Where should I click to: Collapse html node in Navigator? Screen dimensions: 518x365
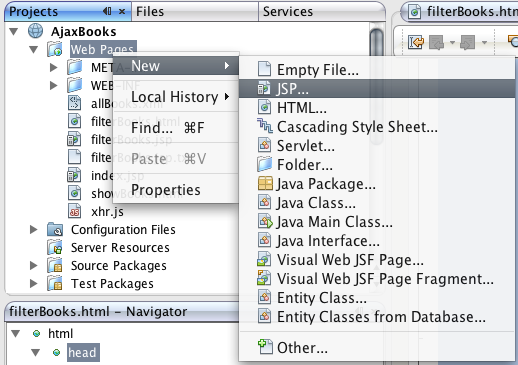[x=16, y=333]
